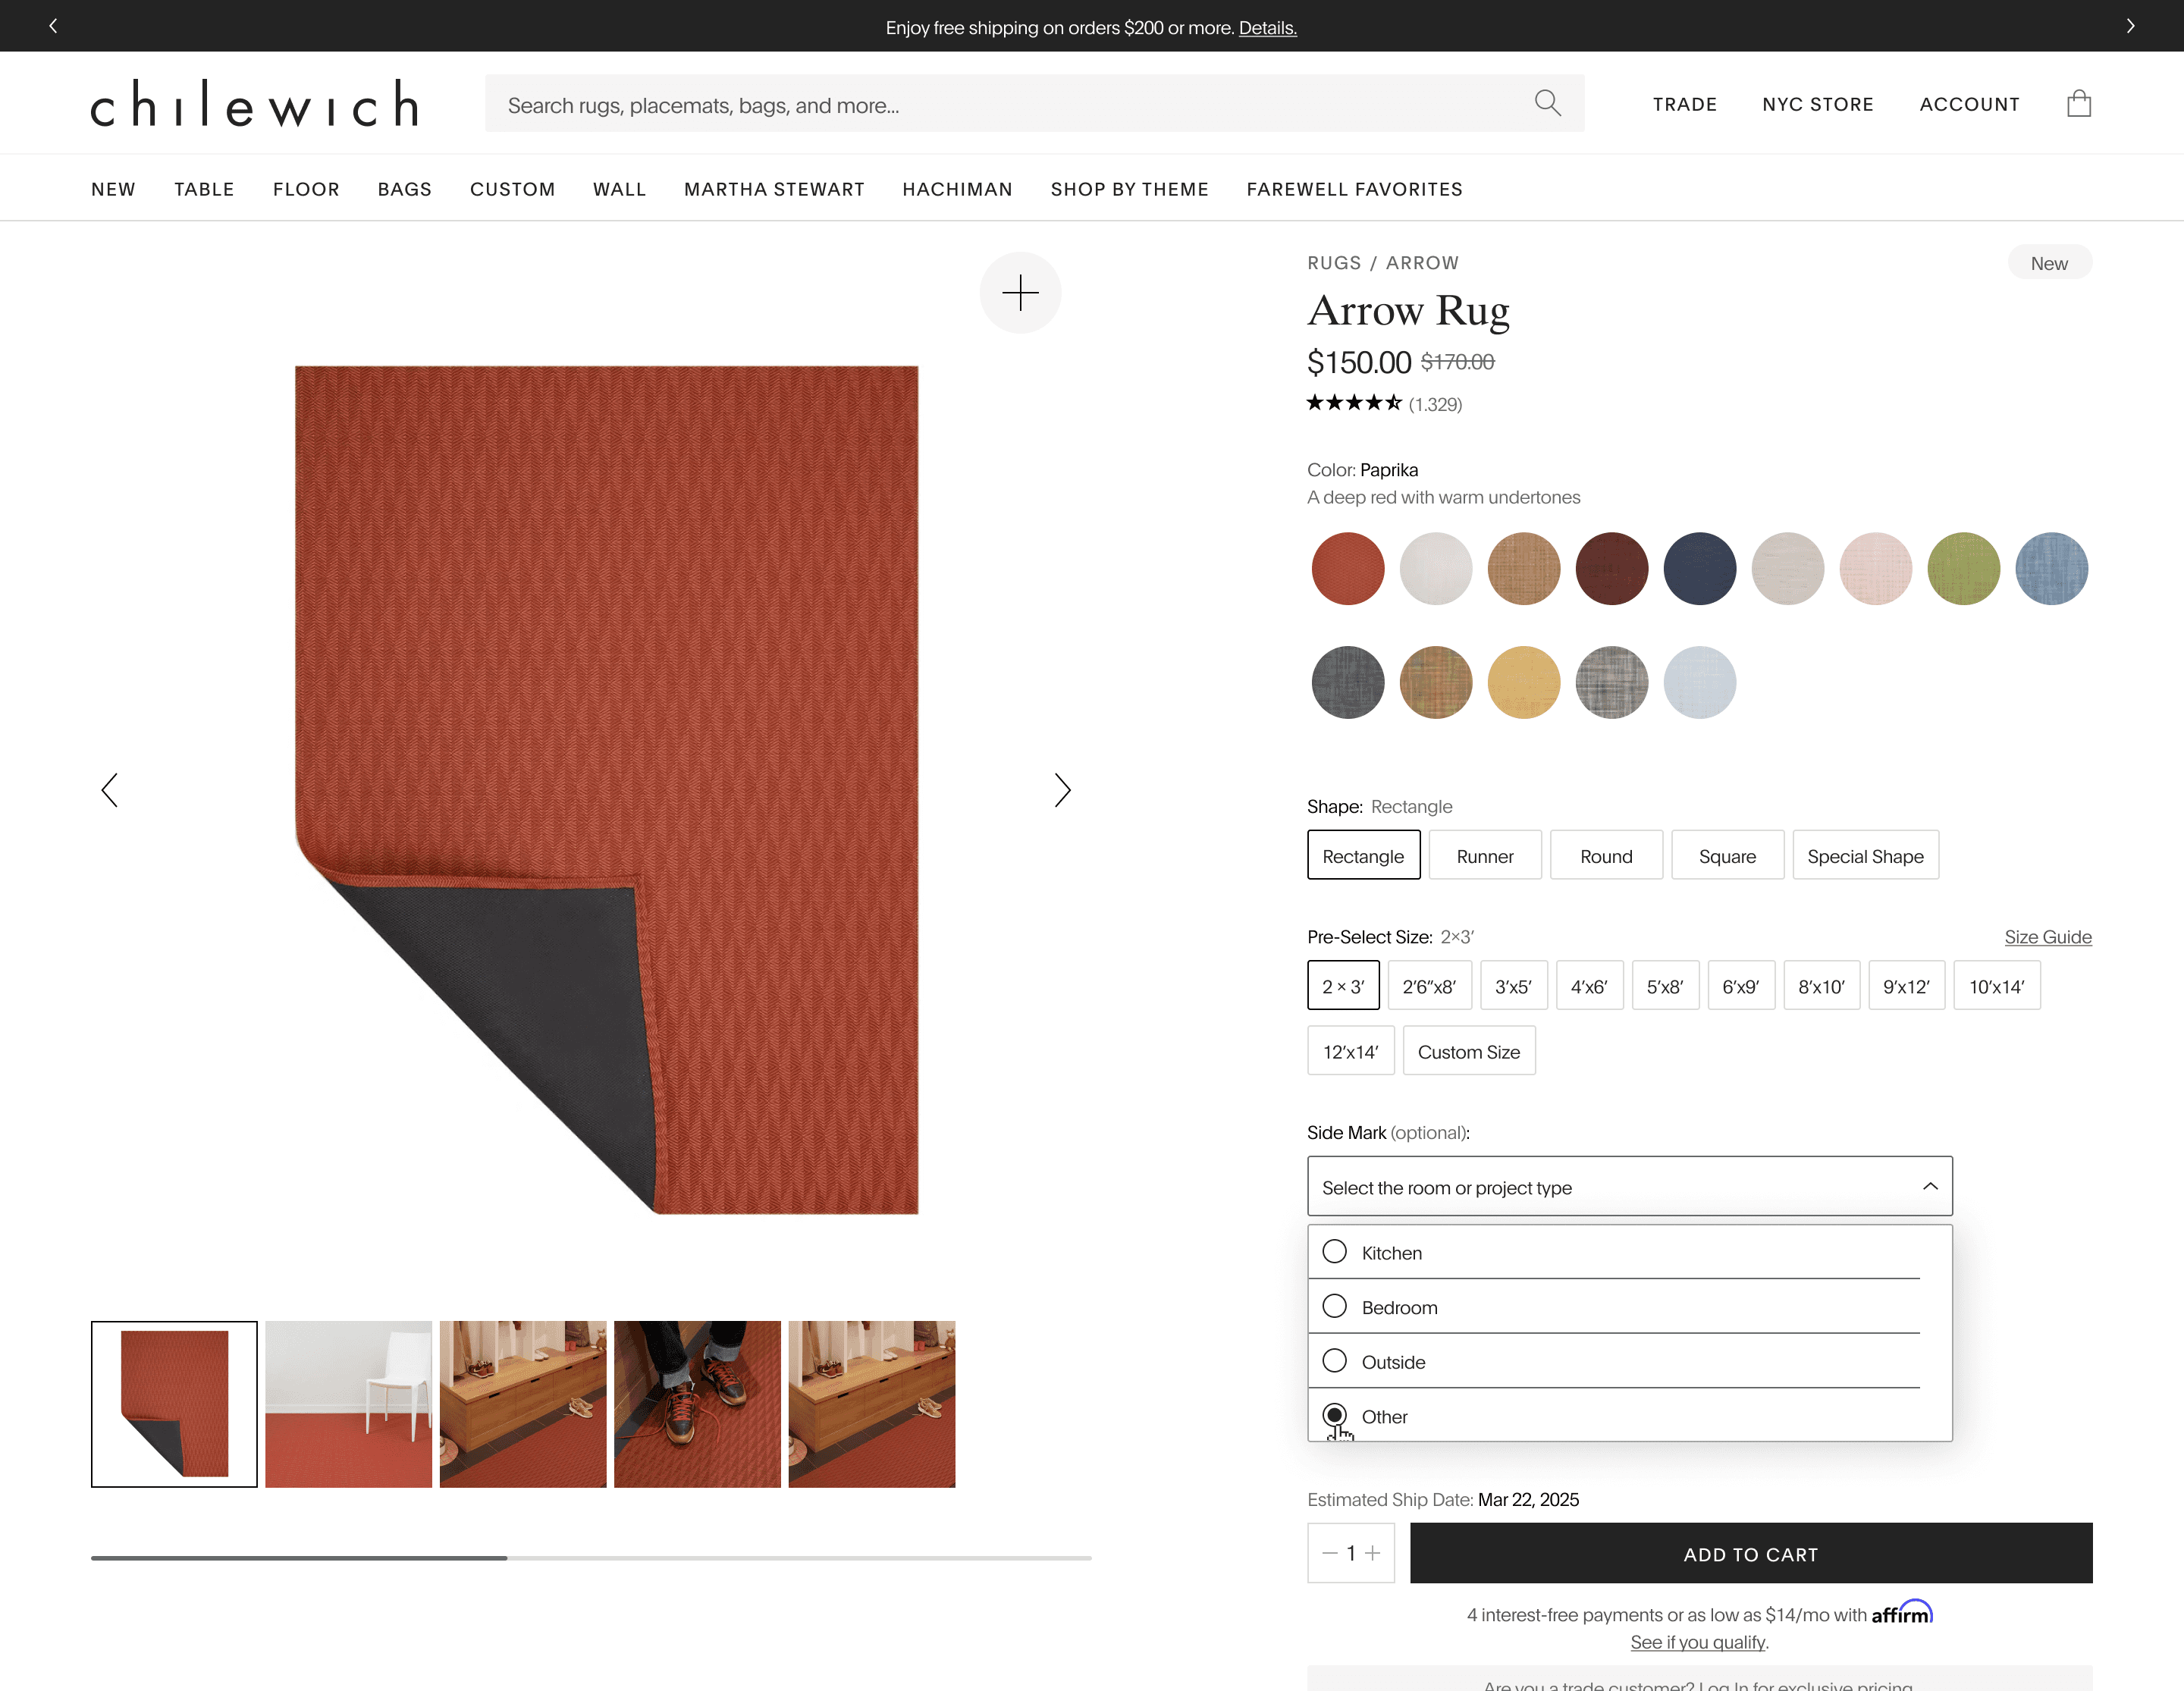This screenshot has width=2184, height=1691.
Task: Click the search magnifier icon
Action: click(x=1547, y=103)
